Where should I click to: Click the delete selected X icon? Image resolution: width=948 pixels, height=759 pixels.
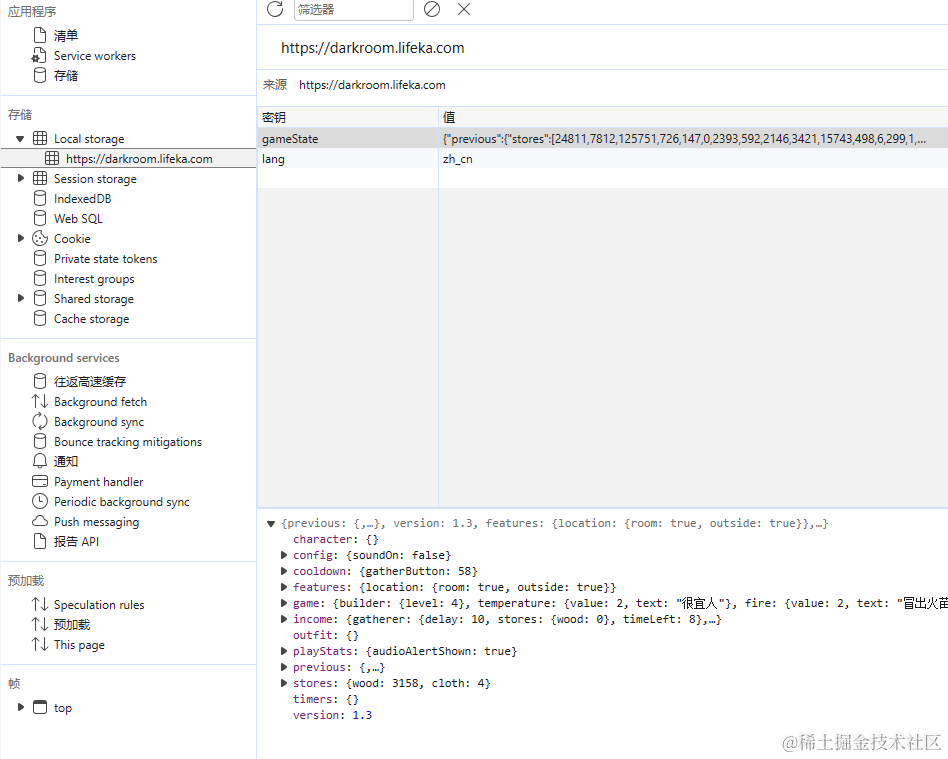tap(464, 9)
